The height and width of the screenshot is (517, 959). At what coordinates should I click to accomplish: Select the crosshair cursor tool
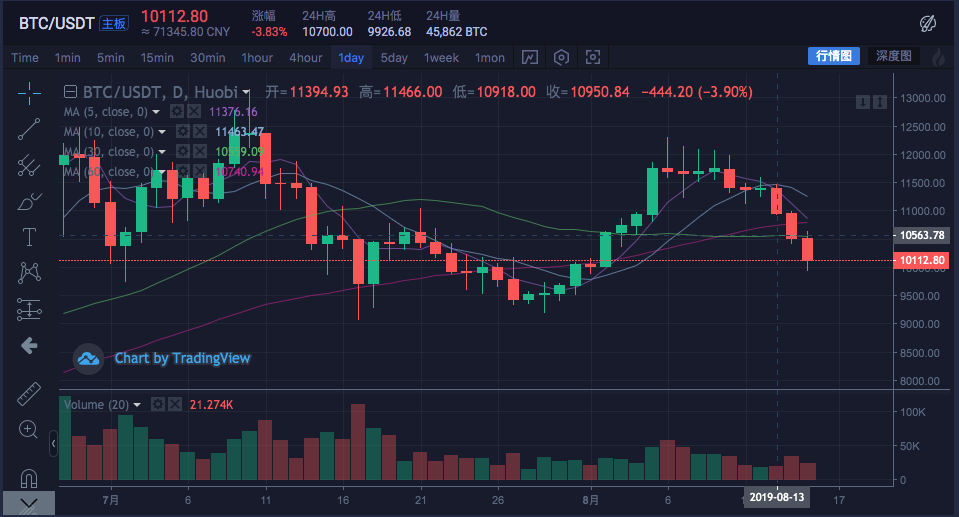pyautogui.click(x=29, y=93)
